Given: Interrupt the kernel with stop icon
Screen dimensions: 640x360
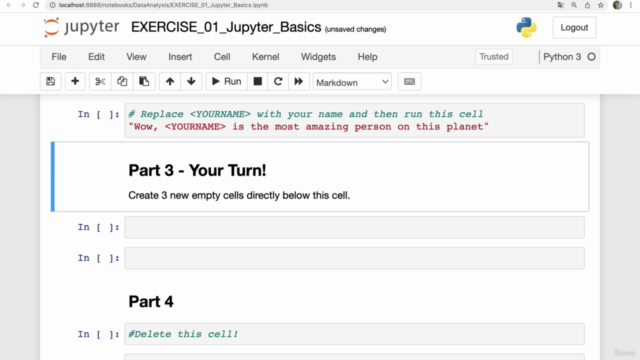Looking at the screenshot, I should (258, 82).
